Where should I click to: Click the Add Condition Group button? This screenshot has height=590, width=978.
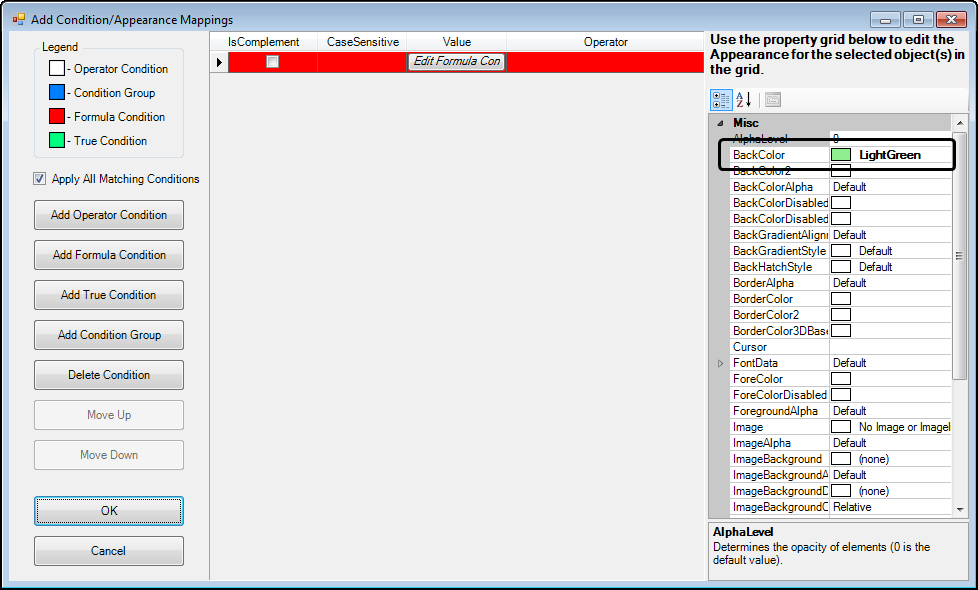pos(109,335)
